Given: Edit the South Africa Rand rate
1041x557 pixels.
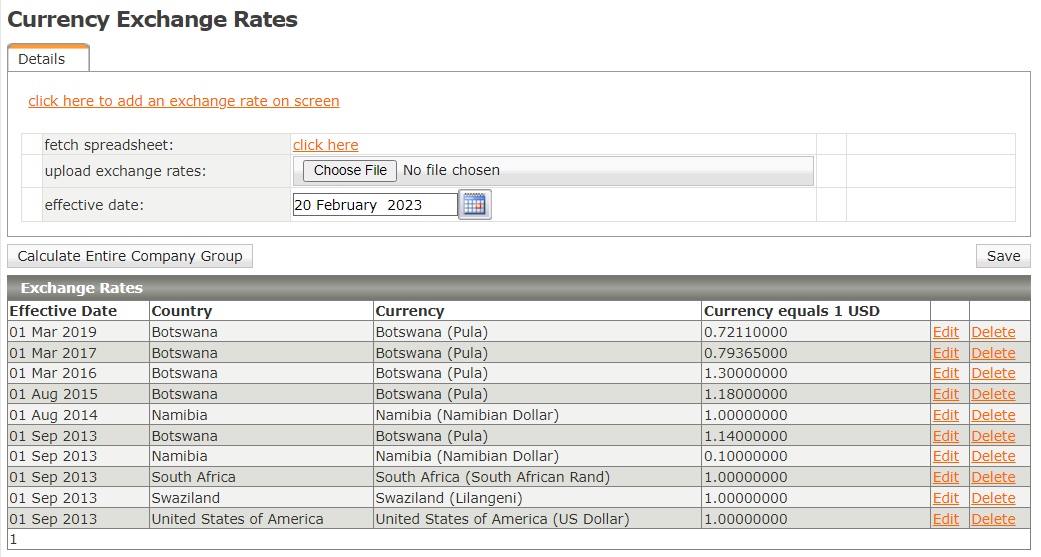Looking at the screenshot, I should tap(945, 477).
